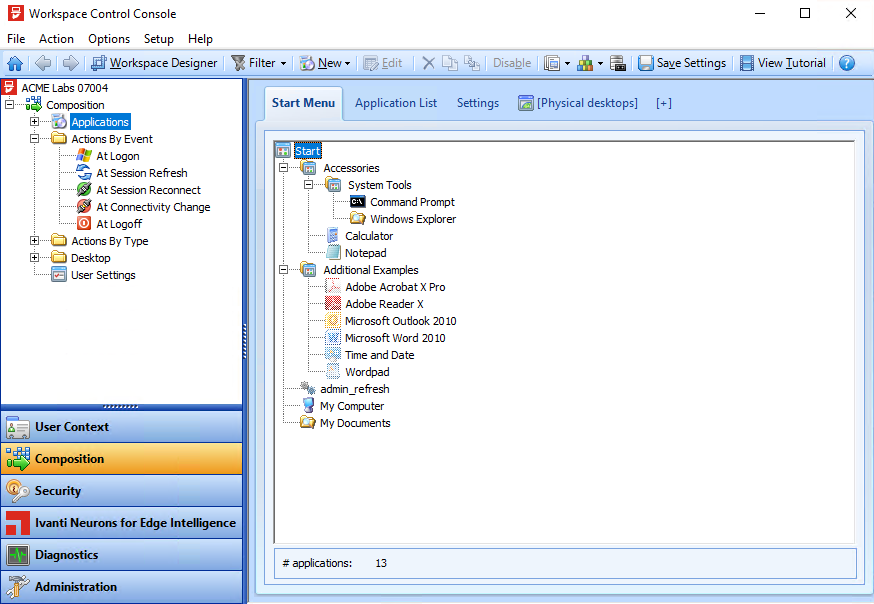Click the Calculator icon
Screen dimensions: 874x604
[x=333, y=236]
